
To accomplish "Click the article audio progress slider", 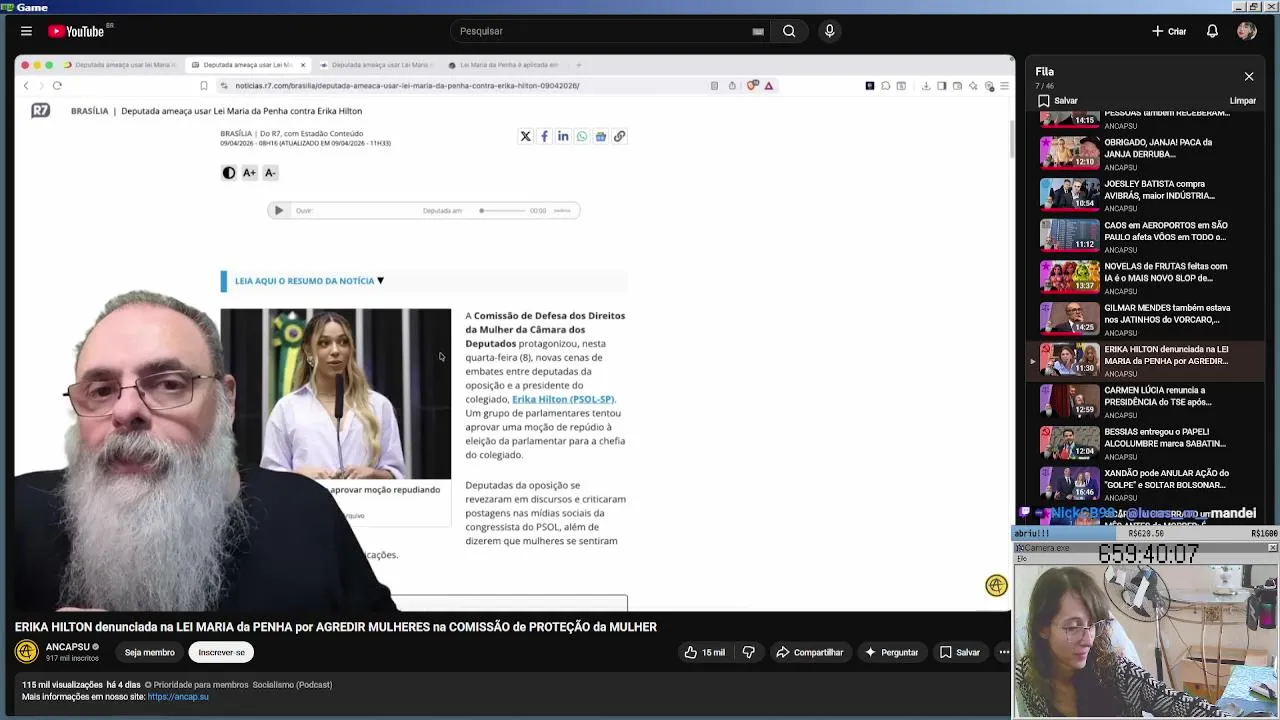I will 503,210.
